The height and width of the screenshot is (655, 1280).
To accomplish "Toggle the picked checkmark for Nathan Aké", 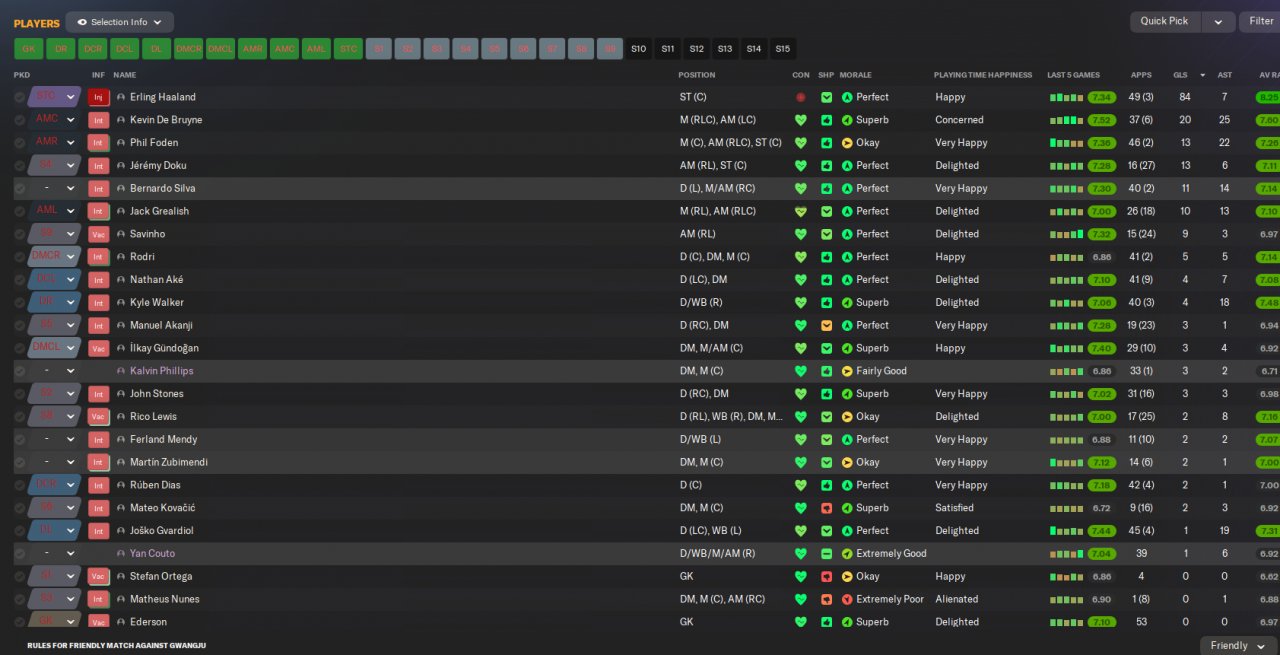I will (x=19, y=279).
